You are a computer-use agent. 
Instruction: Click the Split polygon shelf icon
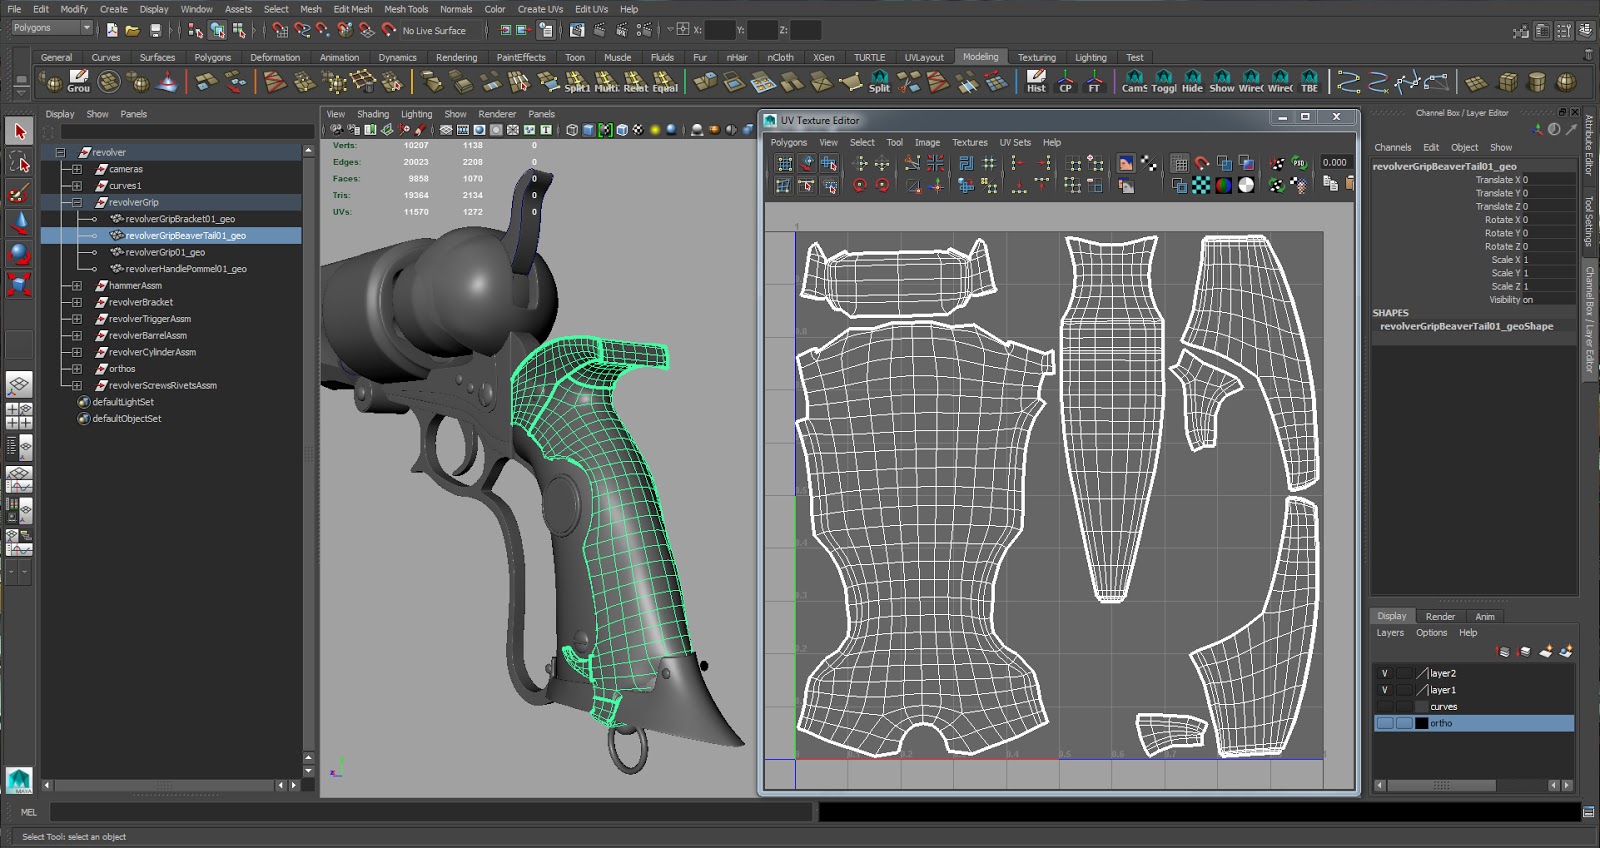click(878, 81)
